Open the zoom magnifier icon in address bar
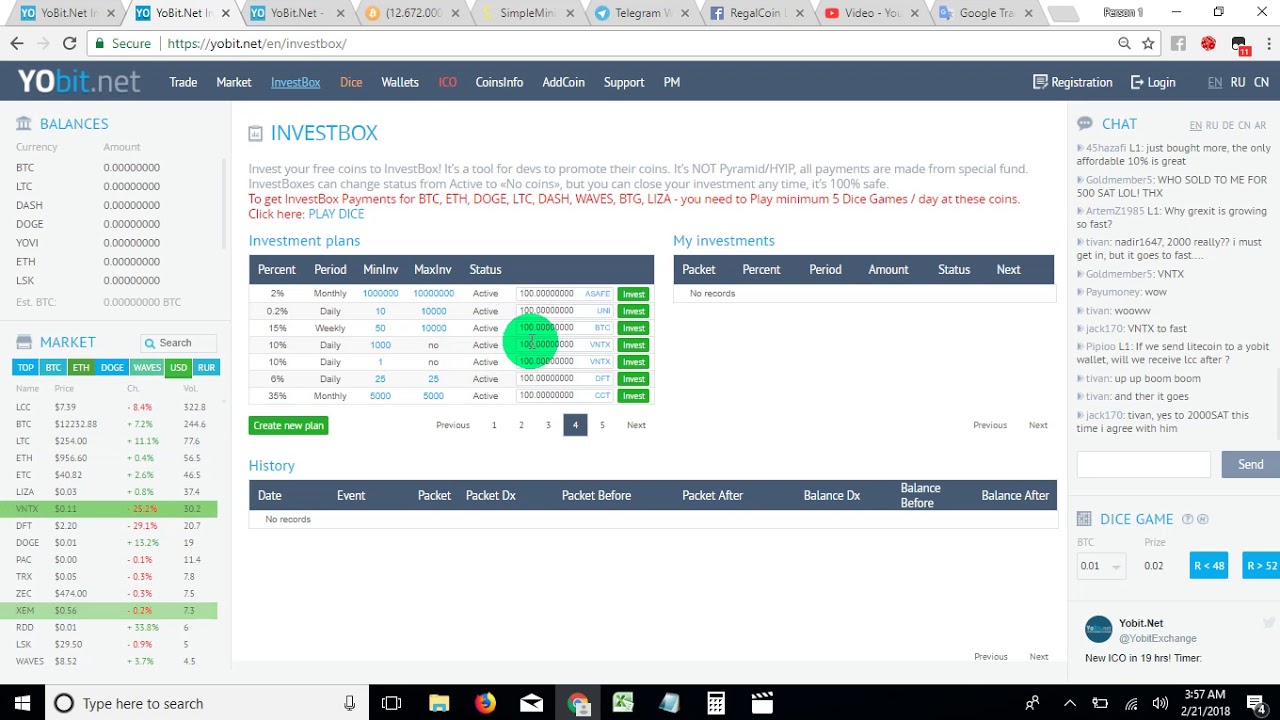Viewport: 1280px width, 720px height. click(1124, 44)
